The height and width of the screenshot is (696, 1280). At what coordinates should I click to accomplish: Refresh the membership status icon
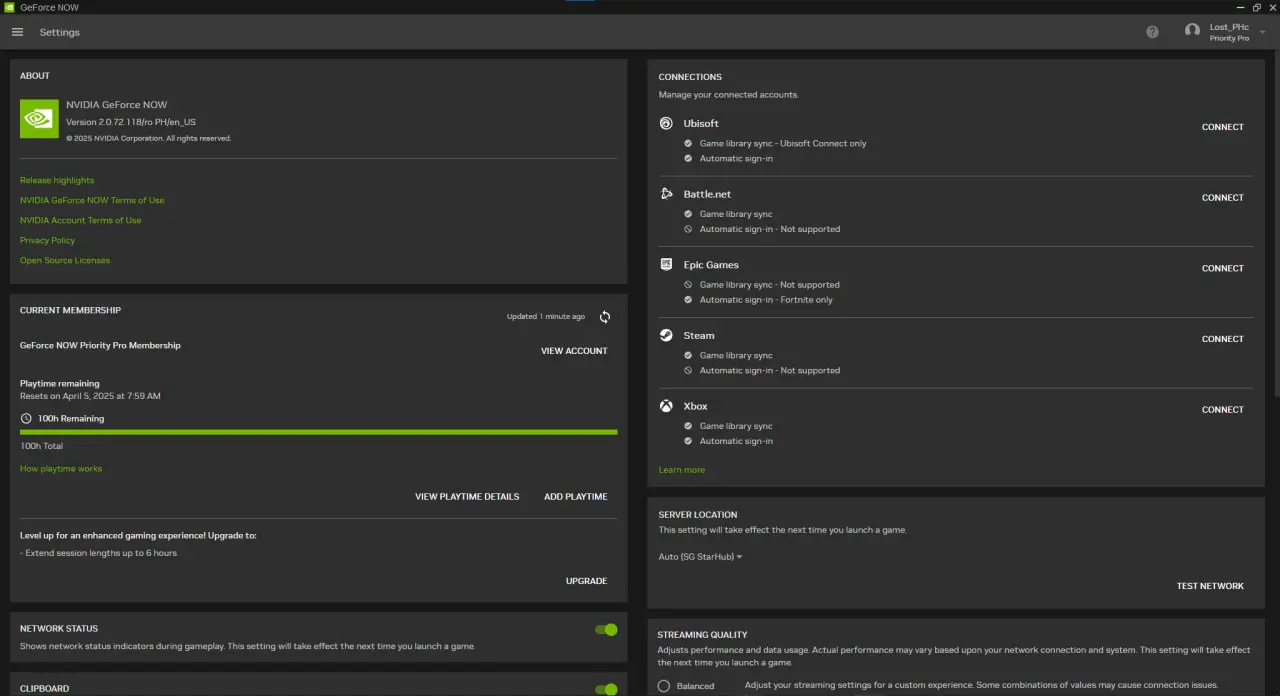point(605,317)
